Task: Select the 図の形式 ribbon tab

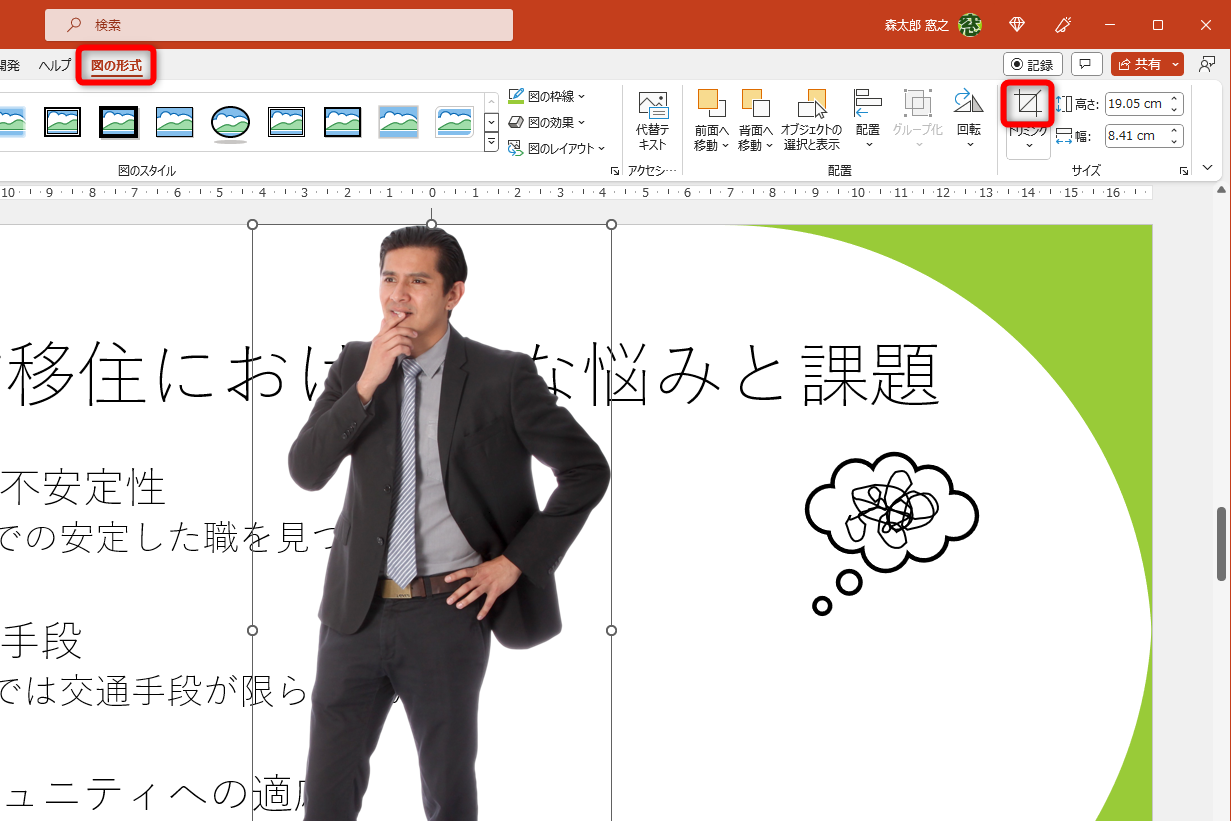Action: tap(116, 63)
